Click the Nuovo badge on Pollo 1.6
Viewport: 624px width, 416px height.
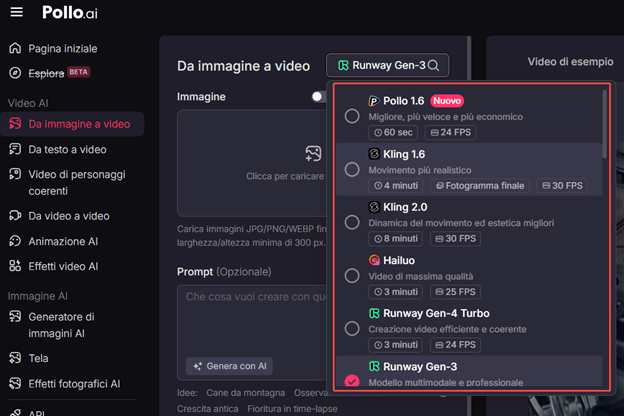[x=447, y=101]
